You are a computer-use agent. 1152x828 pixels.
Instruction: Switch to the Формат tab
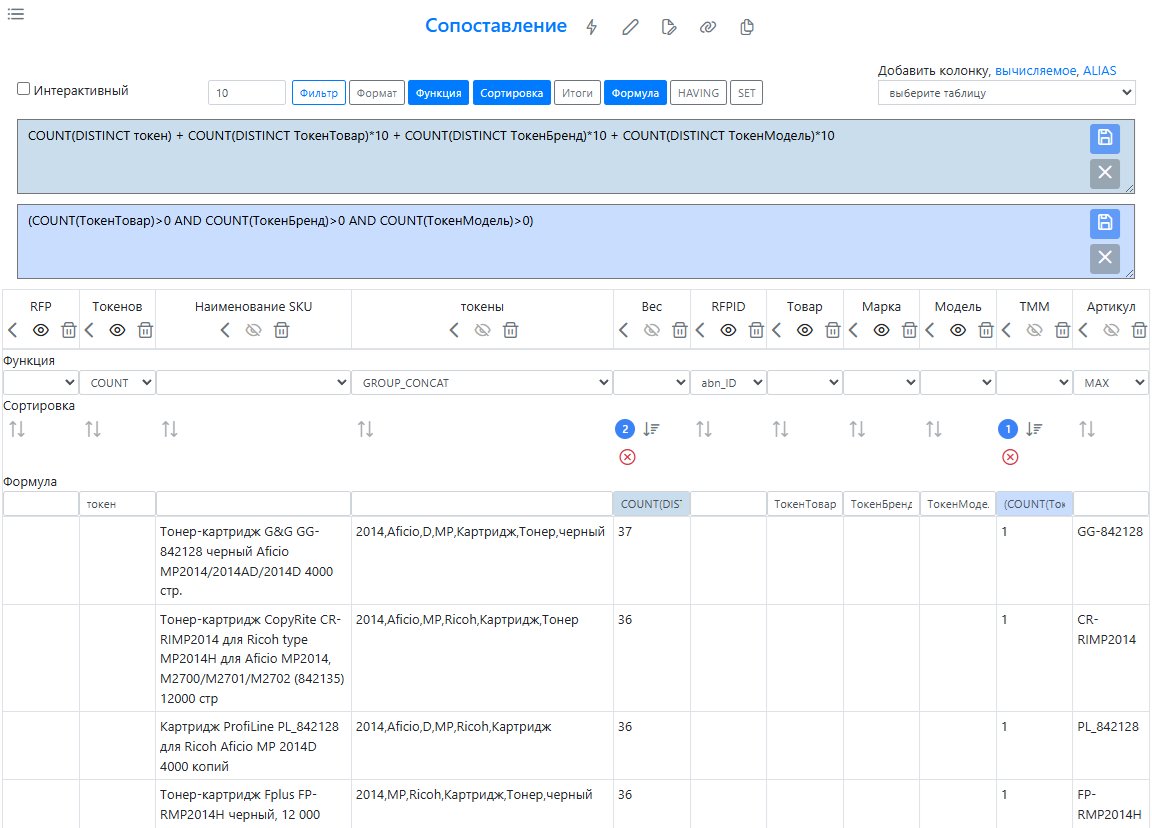pos(377,93)
